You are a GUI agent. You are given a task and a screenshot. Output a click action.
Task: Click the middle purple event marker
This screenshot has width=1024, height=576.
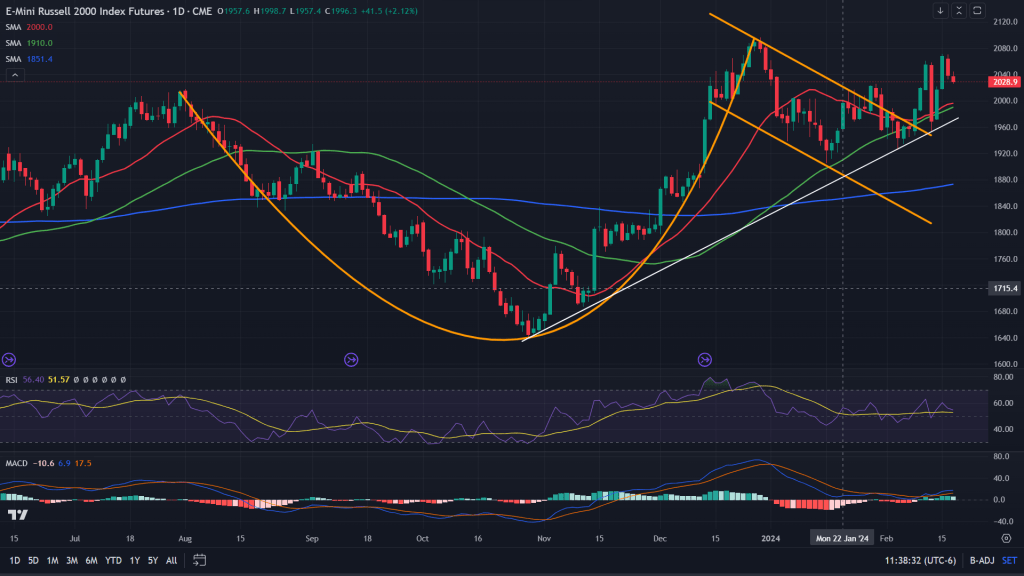point(351,359)
